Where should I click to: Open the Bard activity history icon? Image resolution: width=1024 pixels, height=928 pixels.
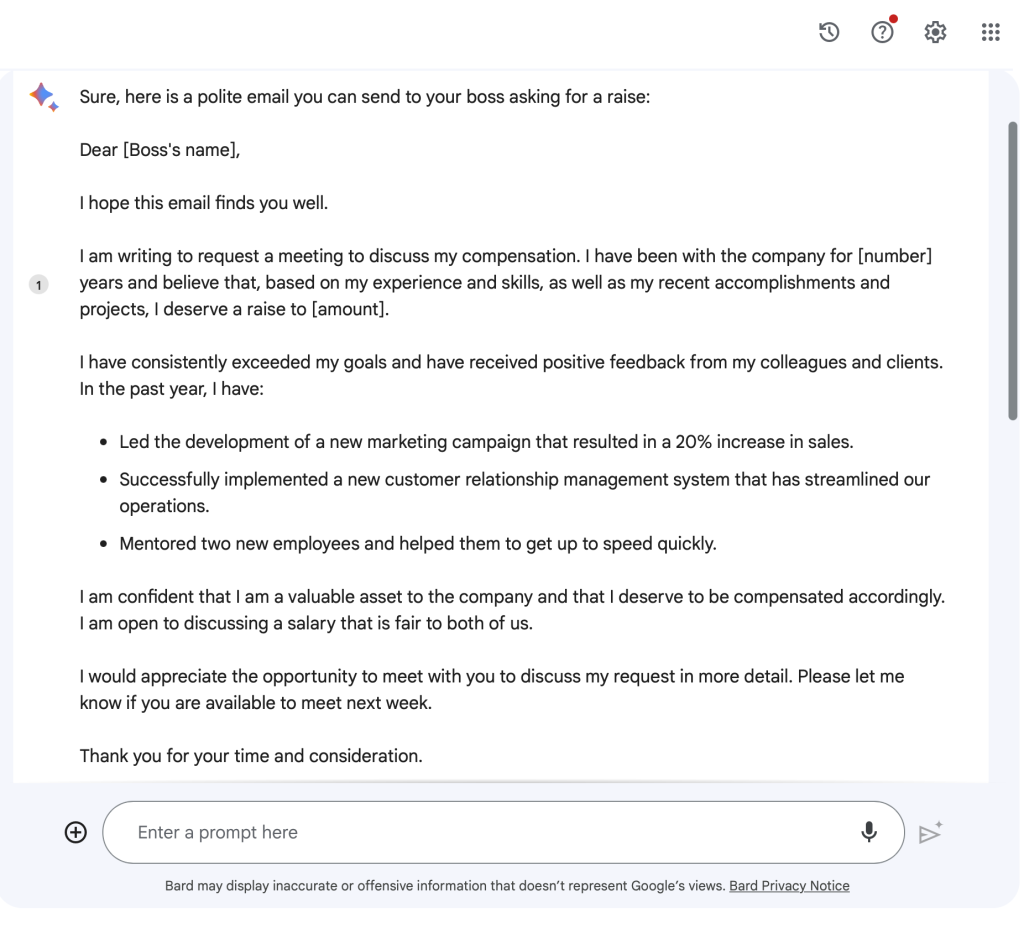coord(828,33)
